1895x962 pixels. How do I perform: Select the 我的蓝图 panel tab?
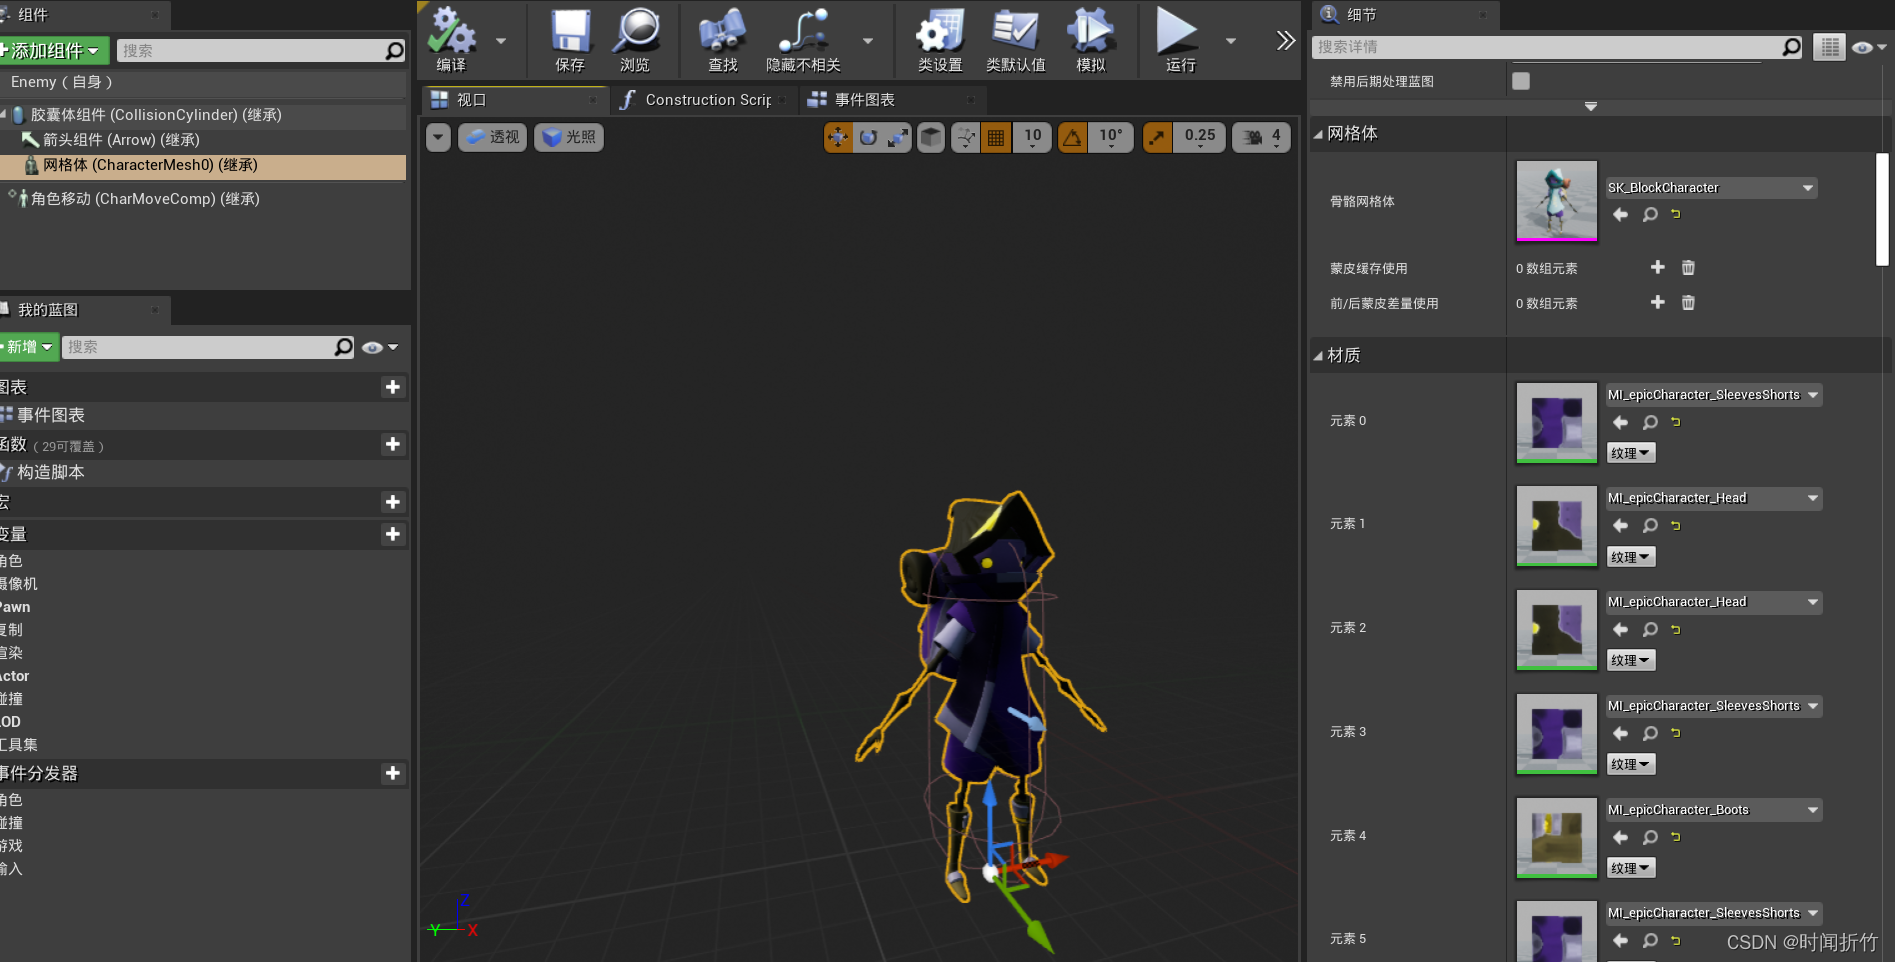[84, 310]
